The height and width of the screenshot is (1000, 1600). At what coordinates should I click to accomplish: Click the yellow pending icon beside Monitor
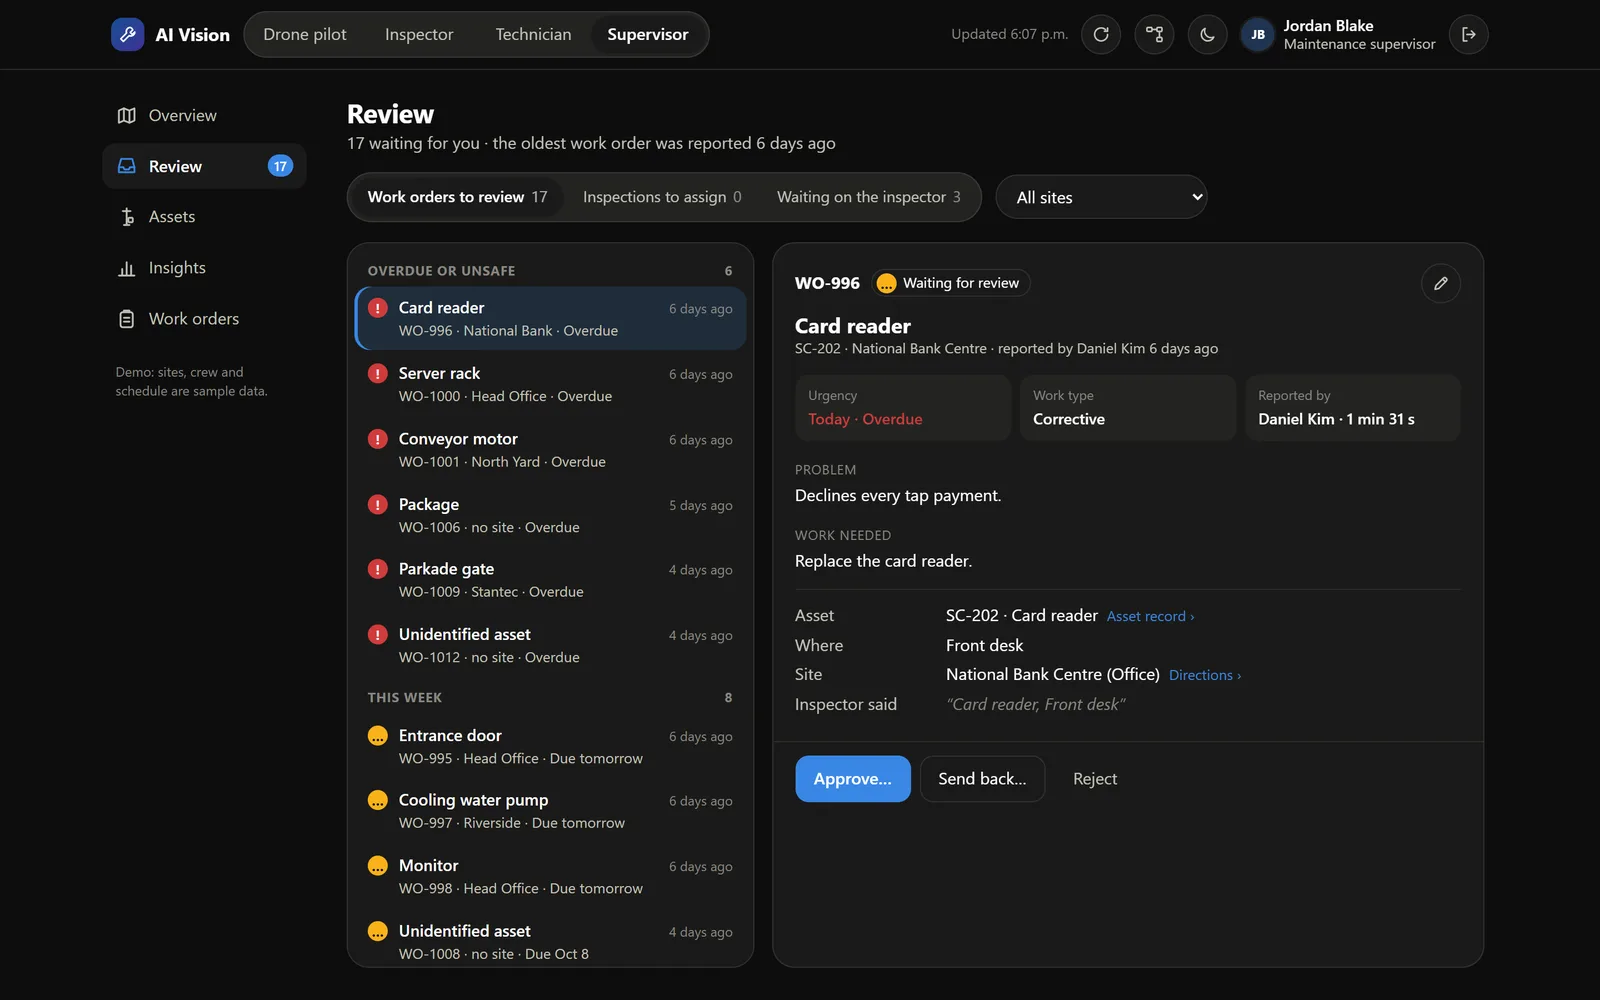[377, 866]
